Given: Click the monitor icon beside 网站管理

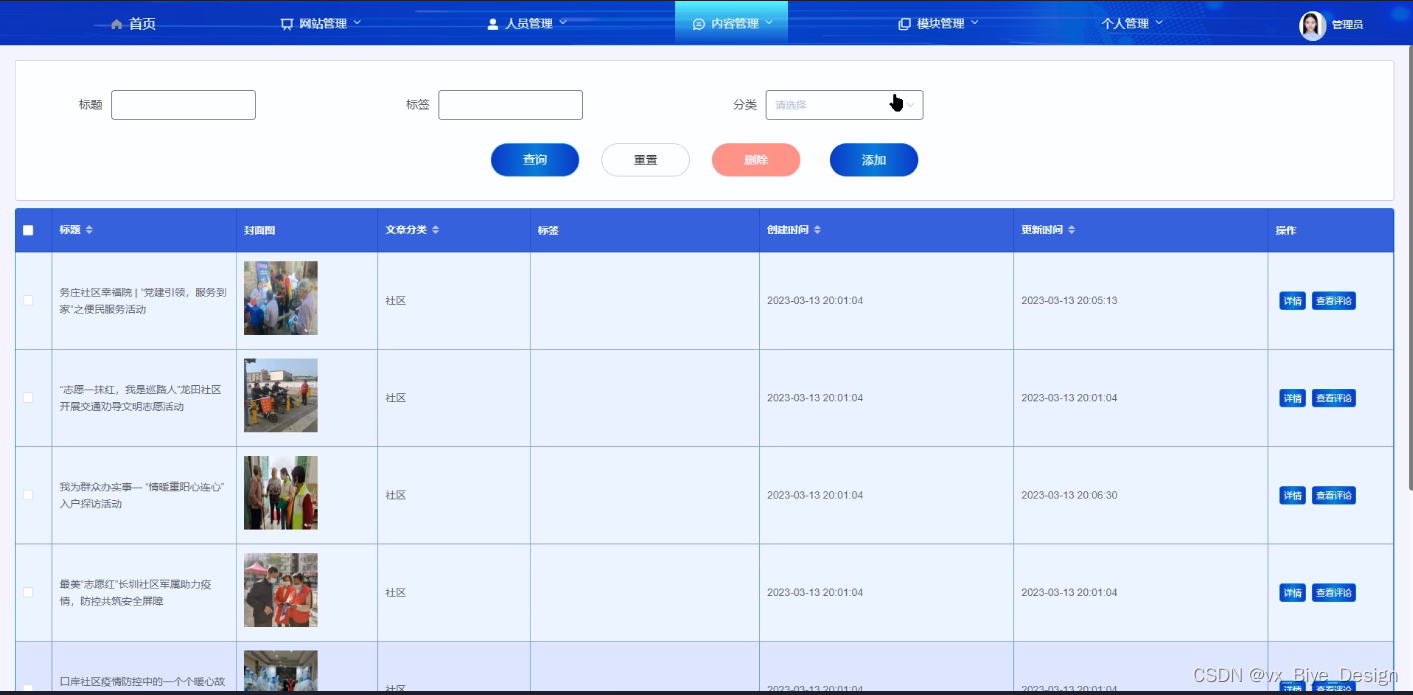Looking at the screenshot, I should pyautogui.click(x=287, y=23).
